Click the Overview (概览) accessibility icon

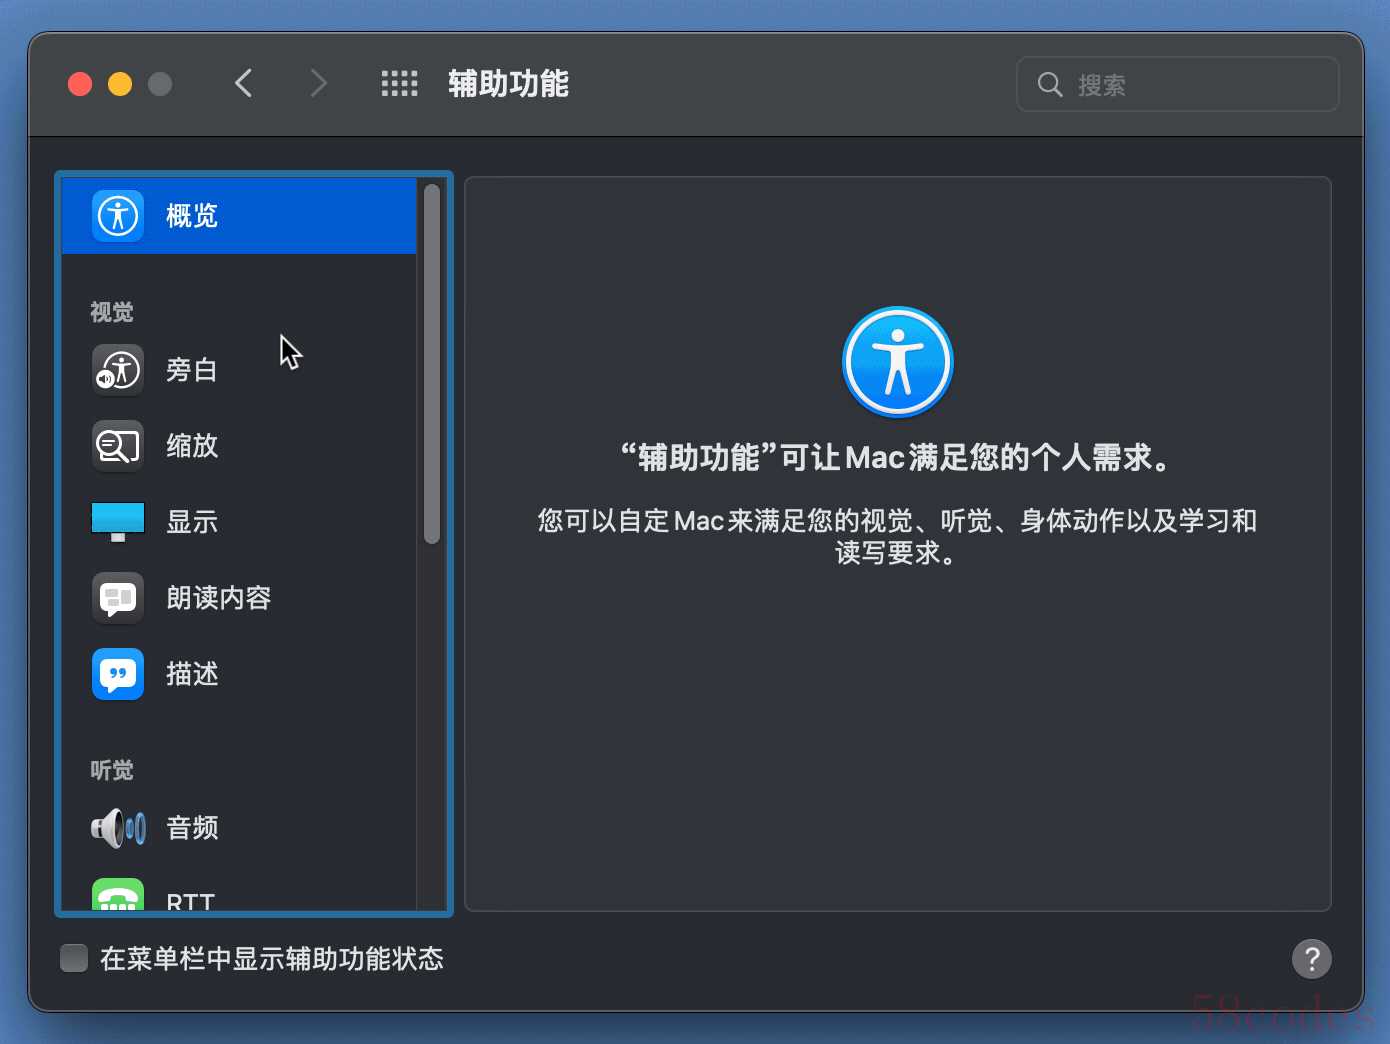point(118,216)
